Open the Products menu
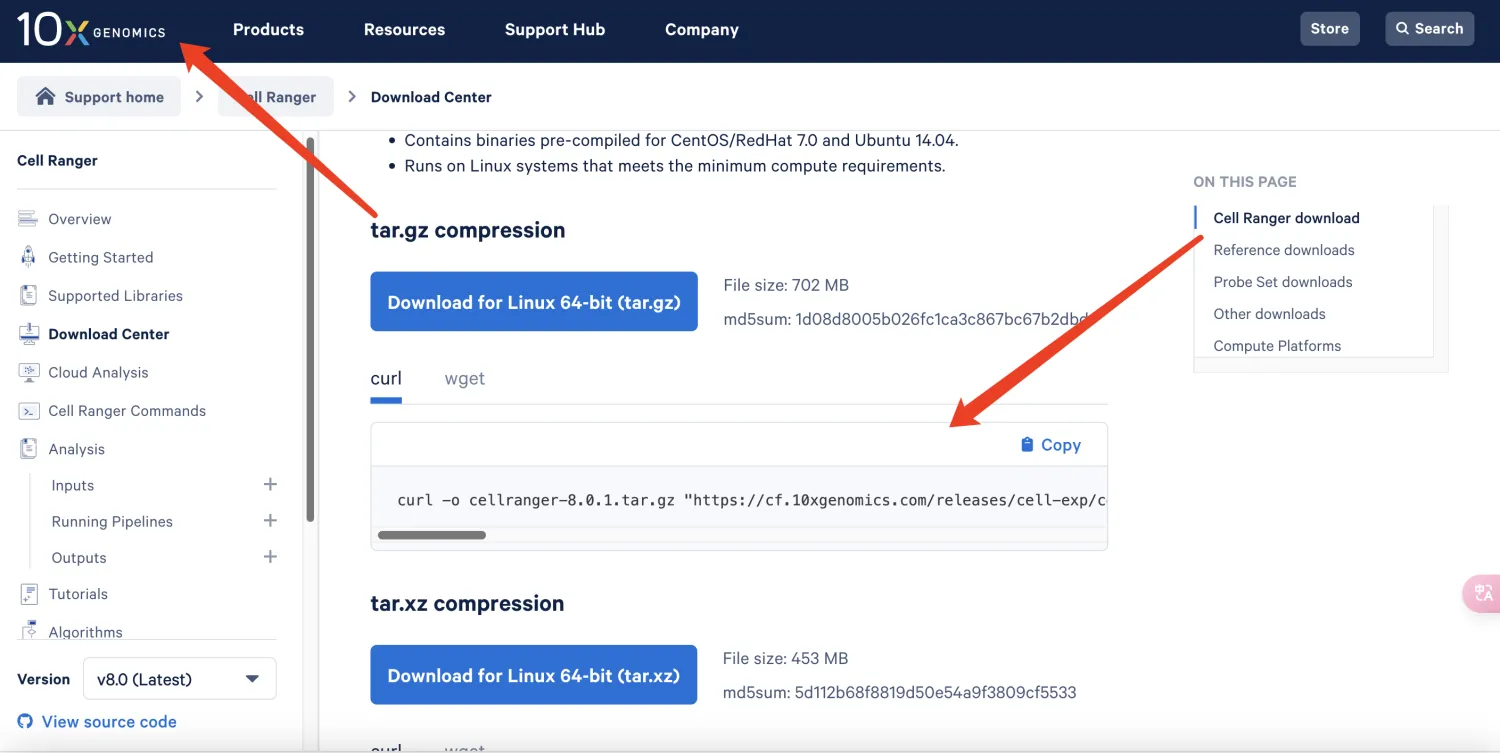This screenshot has width=1500, height=753. pos(268,29)
